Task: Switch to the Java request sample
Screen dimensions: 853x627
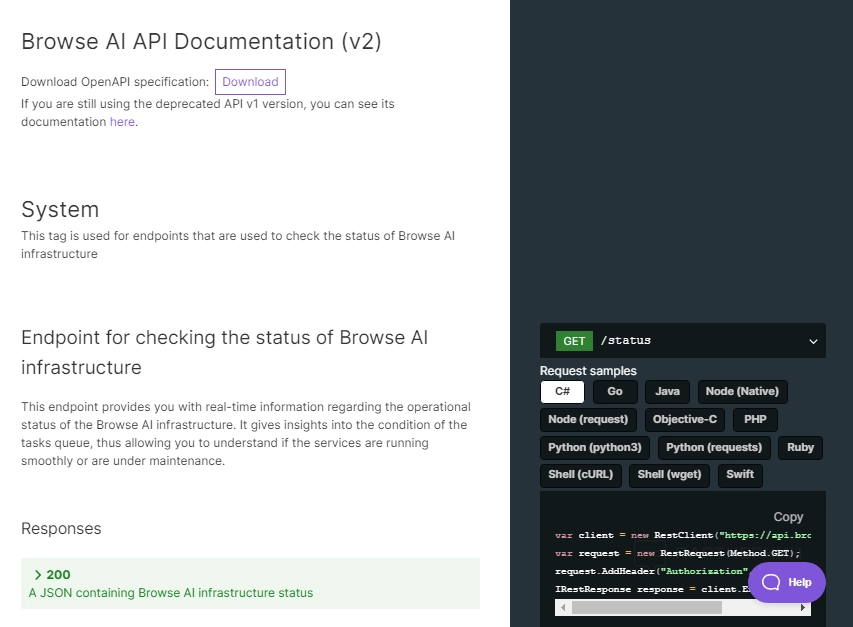Action: pyautogui.click(x=667, y=392)
